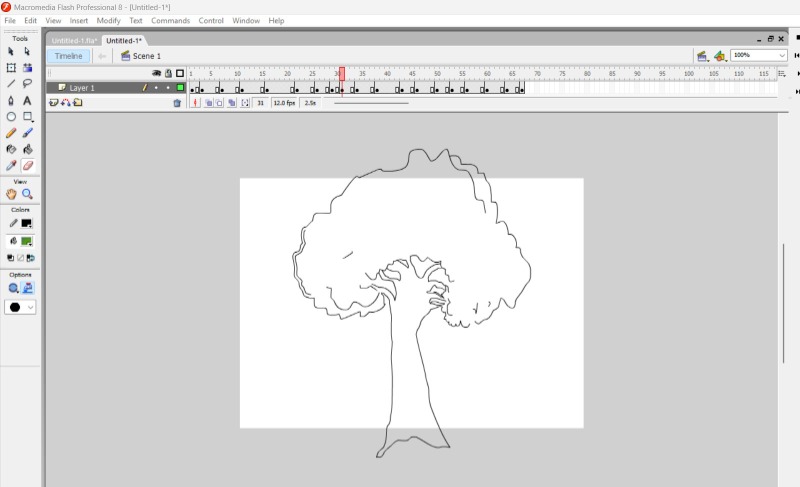Choose the Zoom magnifier tool
This screenshot has height=487, width=800.
(28, 194)
